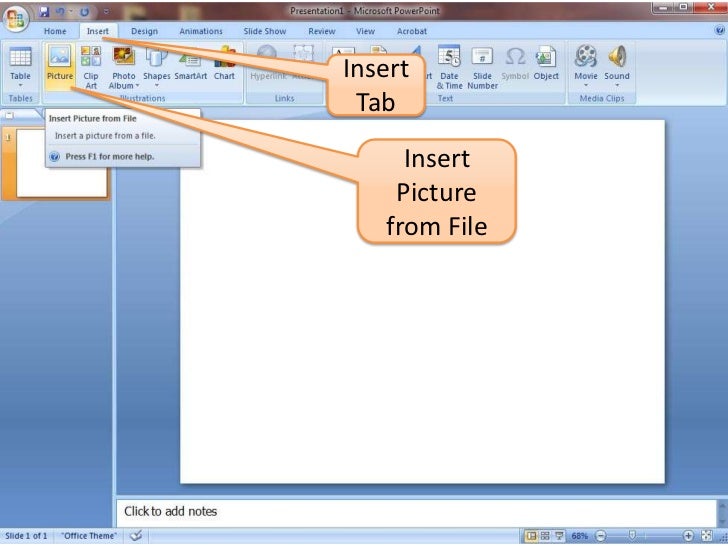Minimize the PowerPoint window
The height and width of the screenshot is (546, 728).
[663, 7]
